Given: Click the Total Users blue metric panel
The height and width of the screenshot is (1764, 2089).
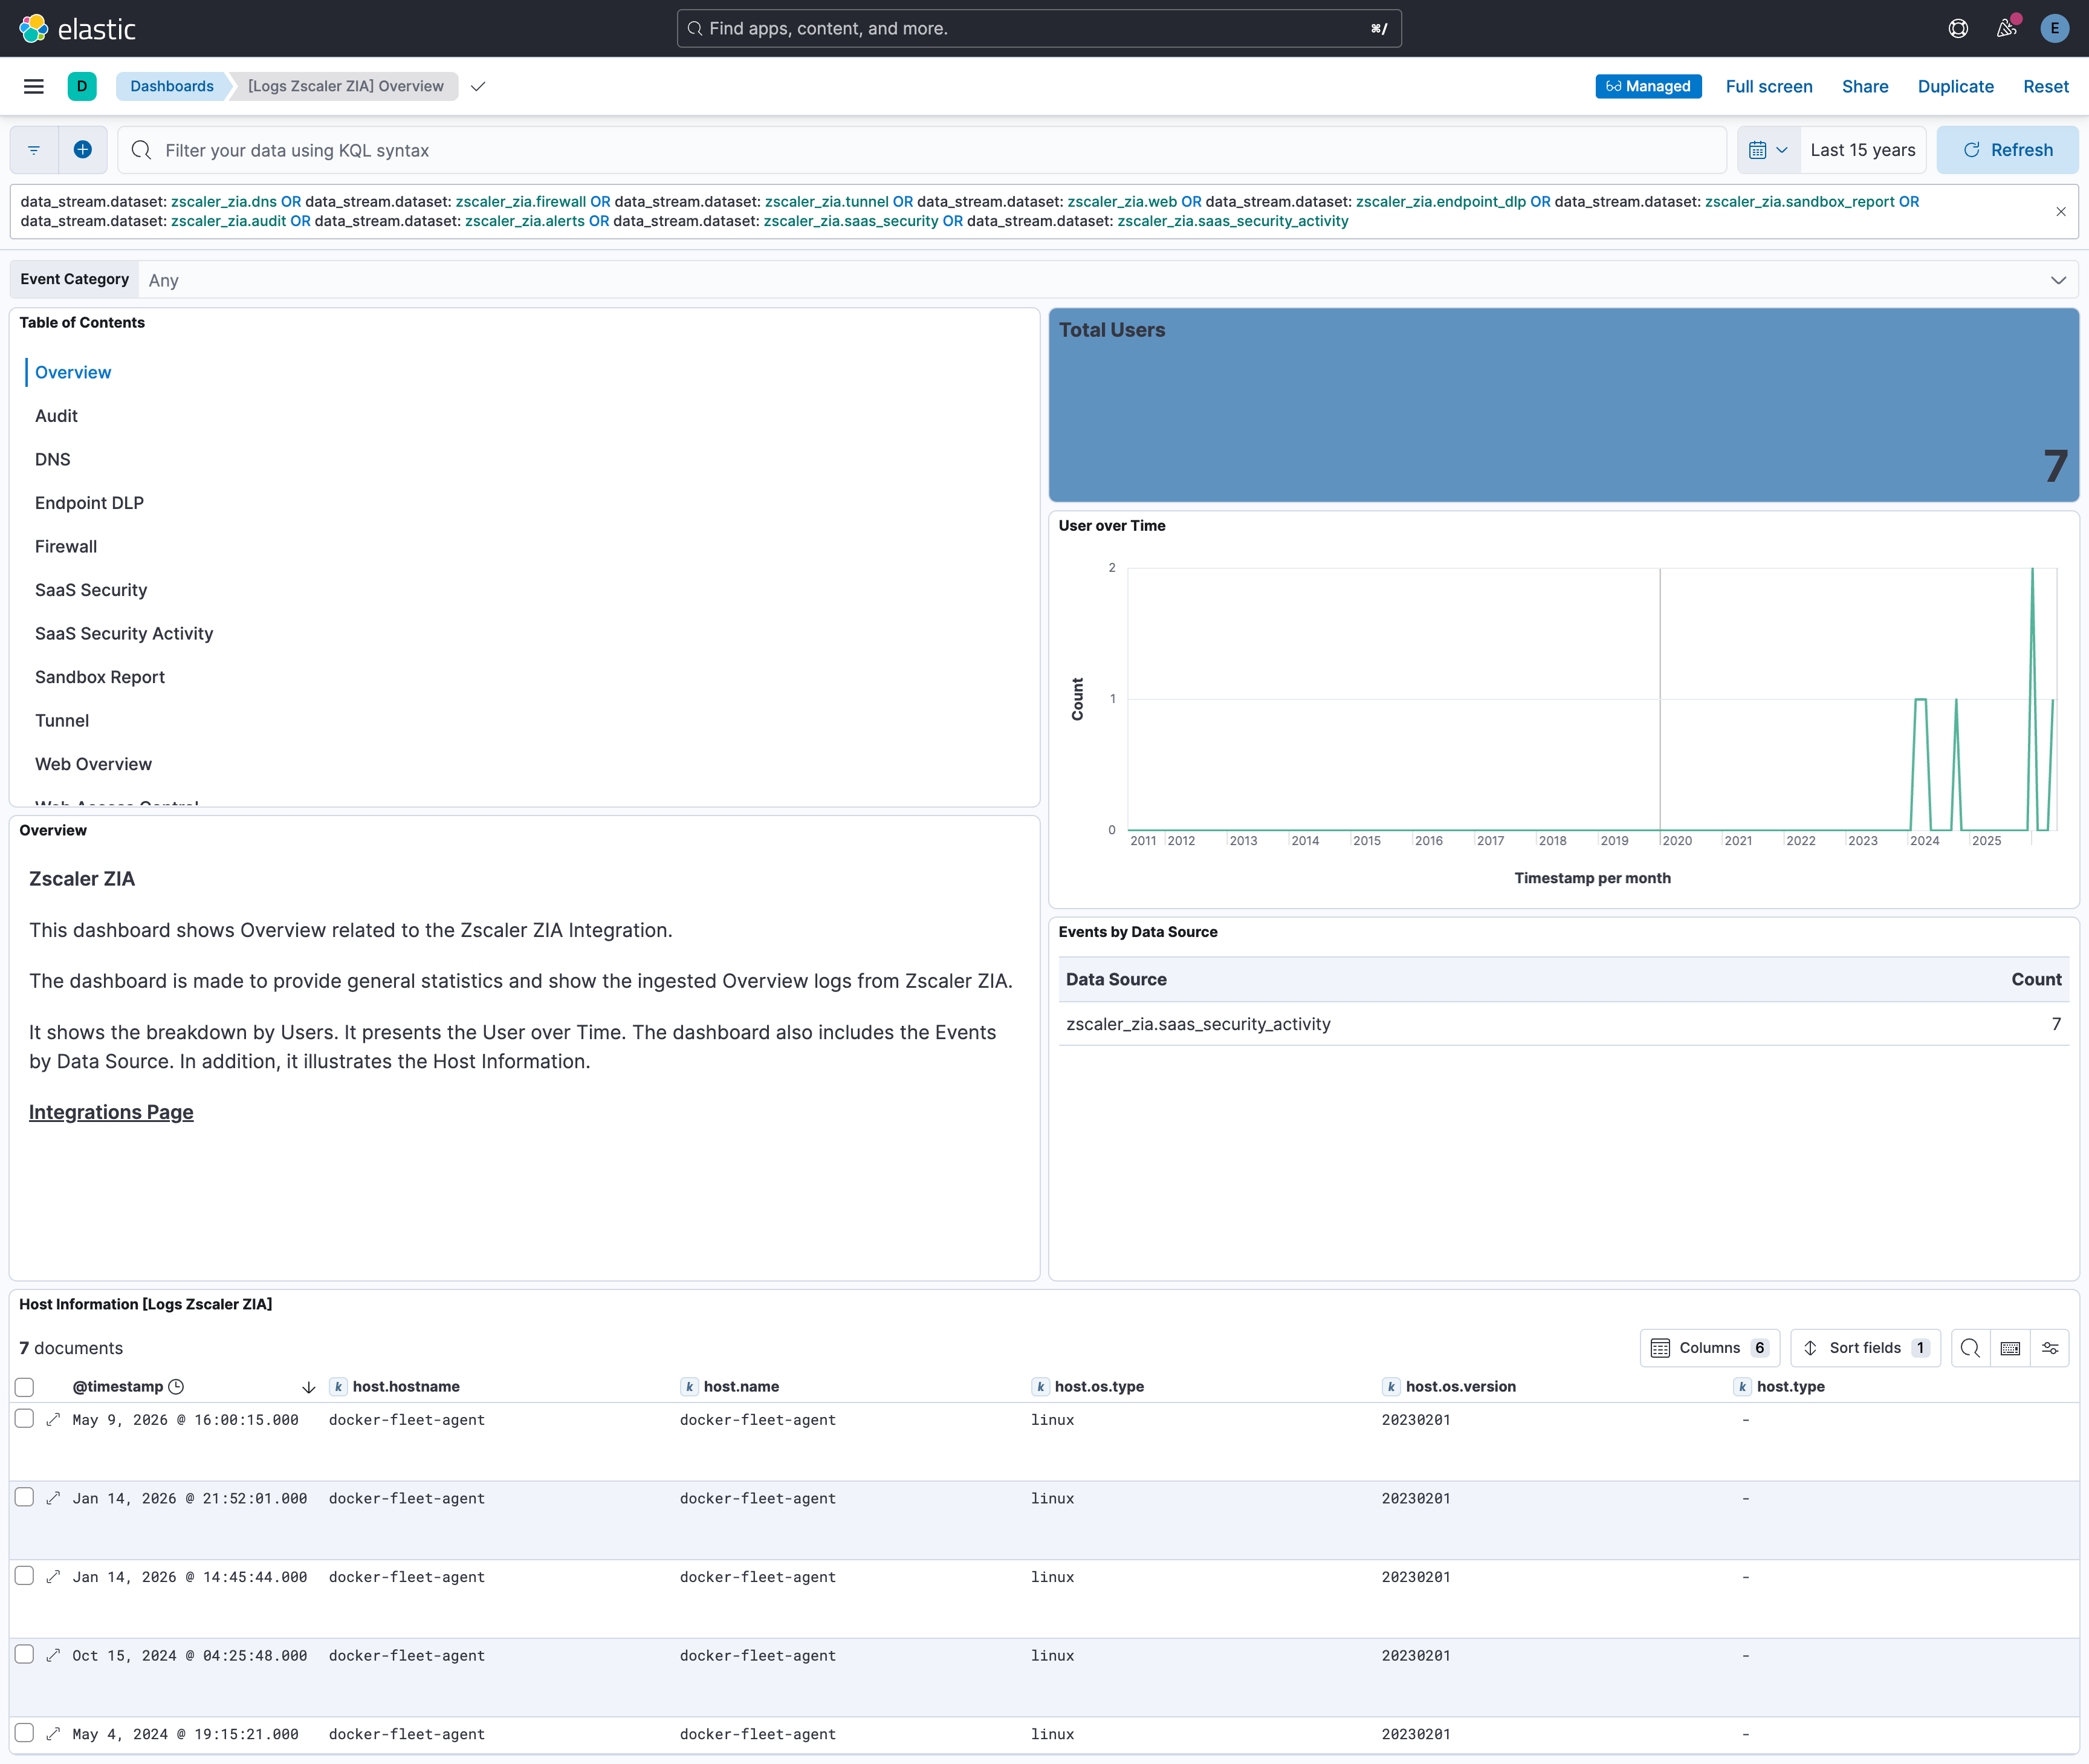Looking at the screenshot, I should 1564,405.
